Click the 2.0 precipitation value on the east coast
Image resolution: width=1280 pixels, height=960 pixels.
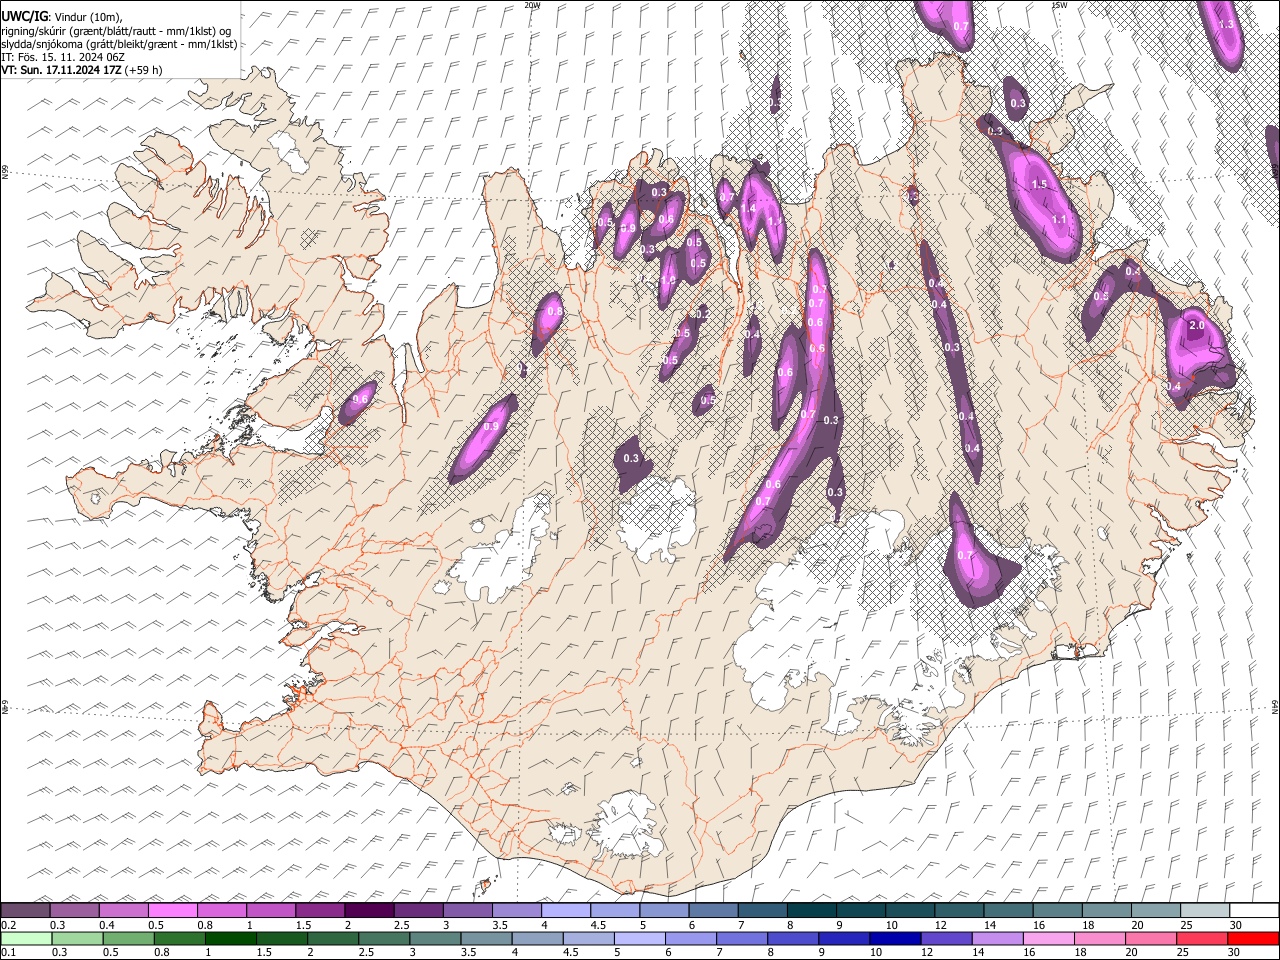pos(1196,326)
